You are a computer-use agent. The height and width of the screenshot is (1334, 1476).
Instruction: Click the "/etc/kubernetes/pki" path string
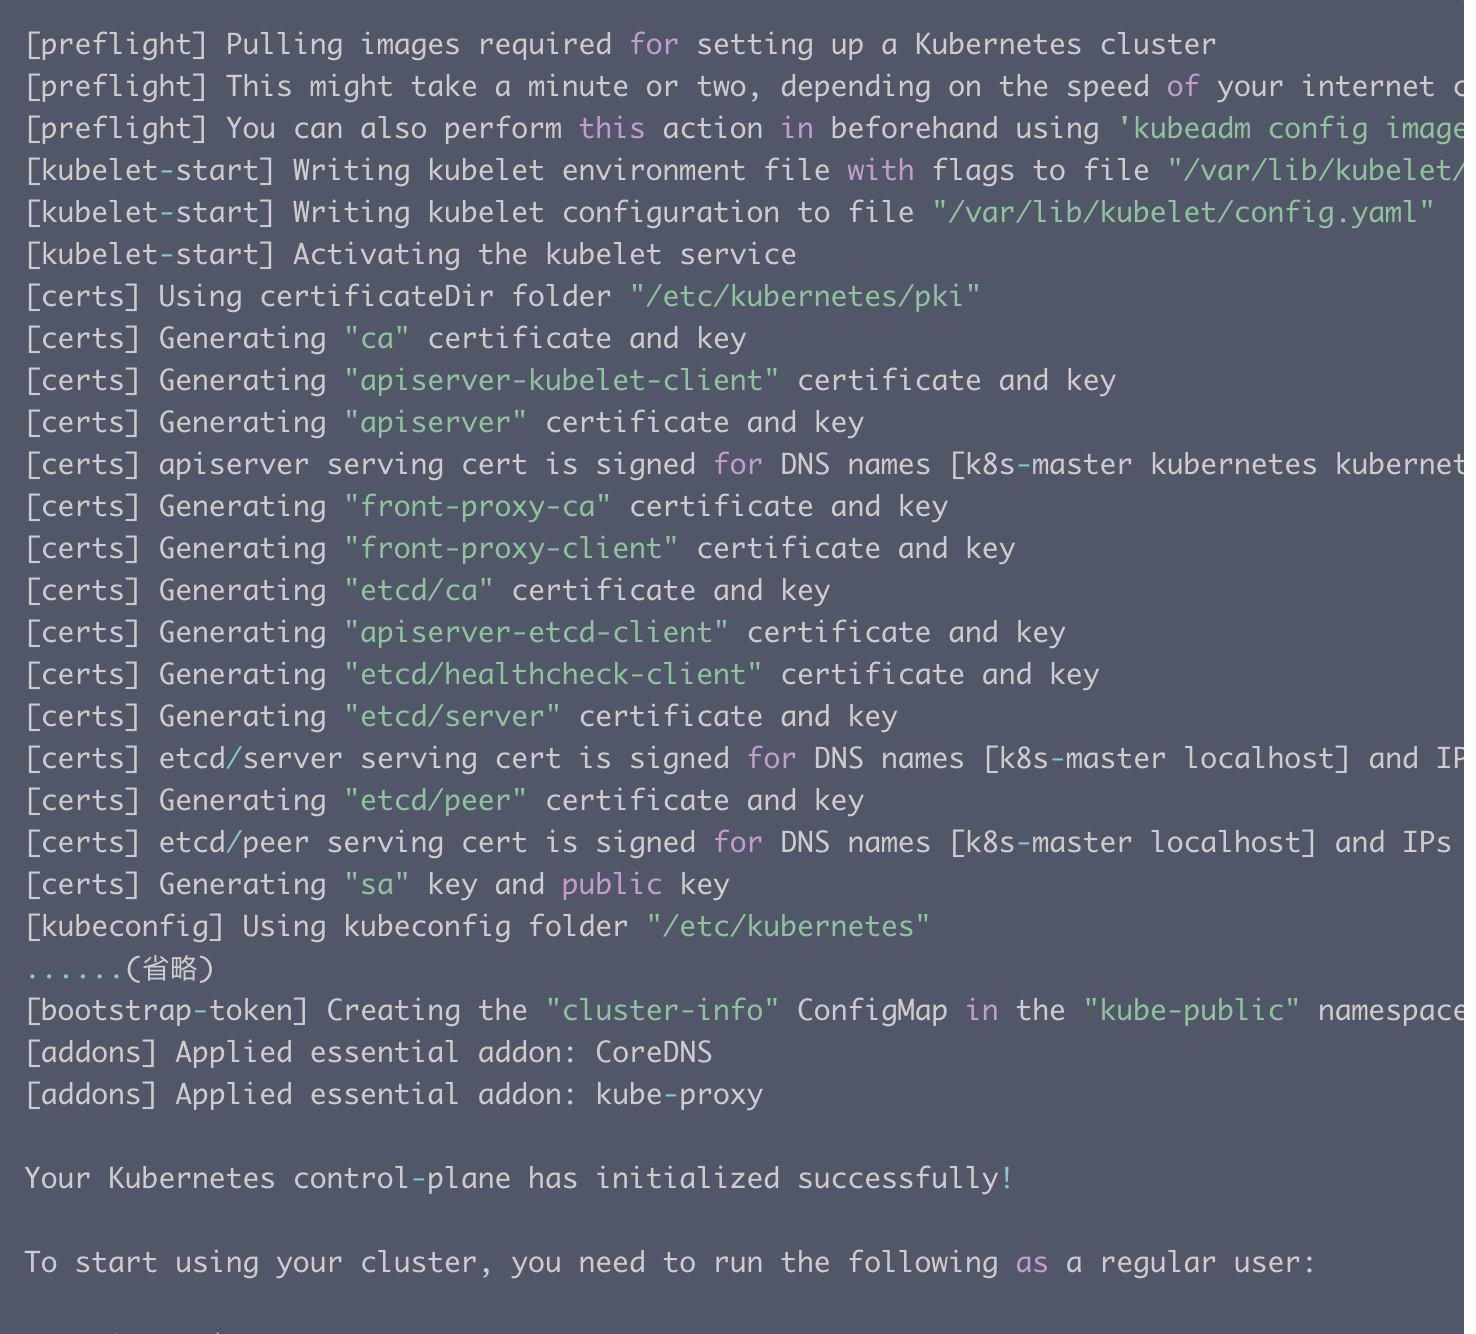coord(805,297)
